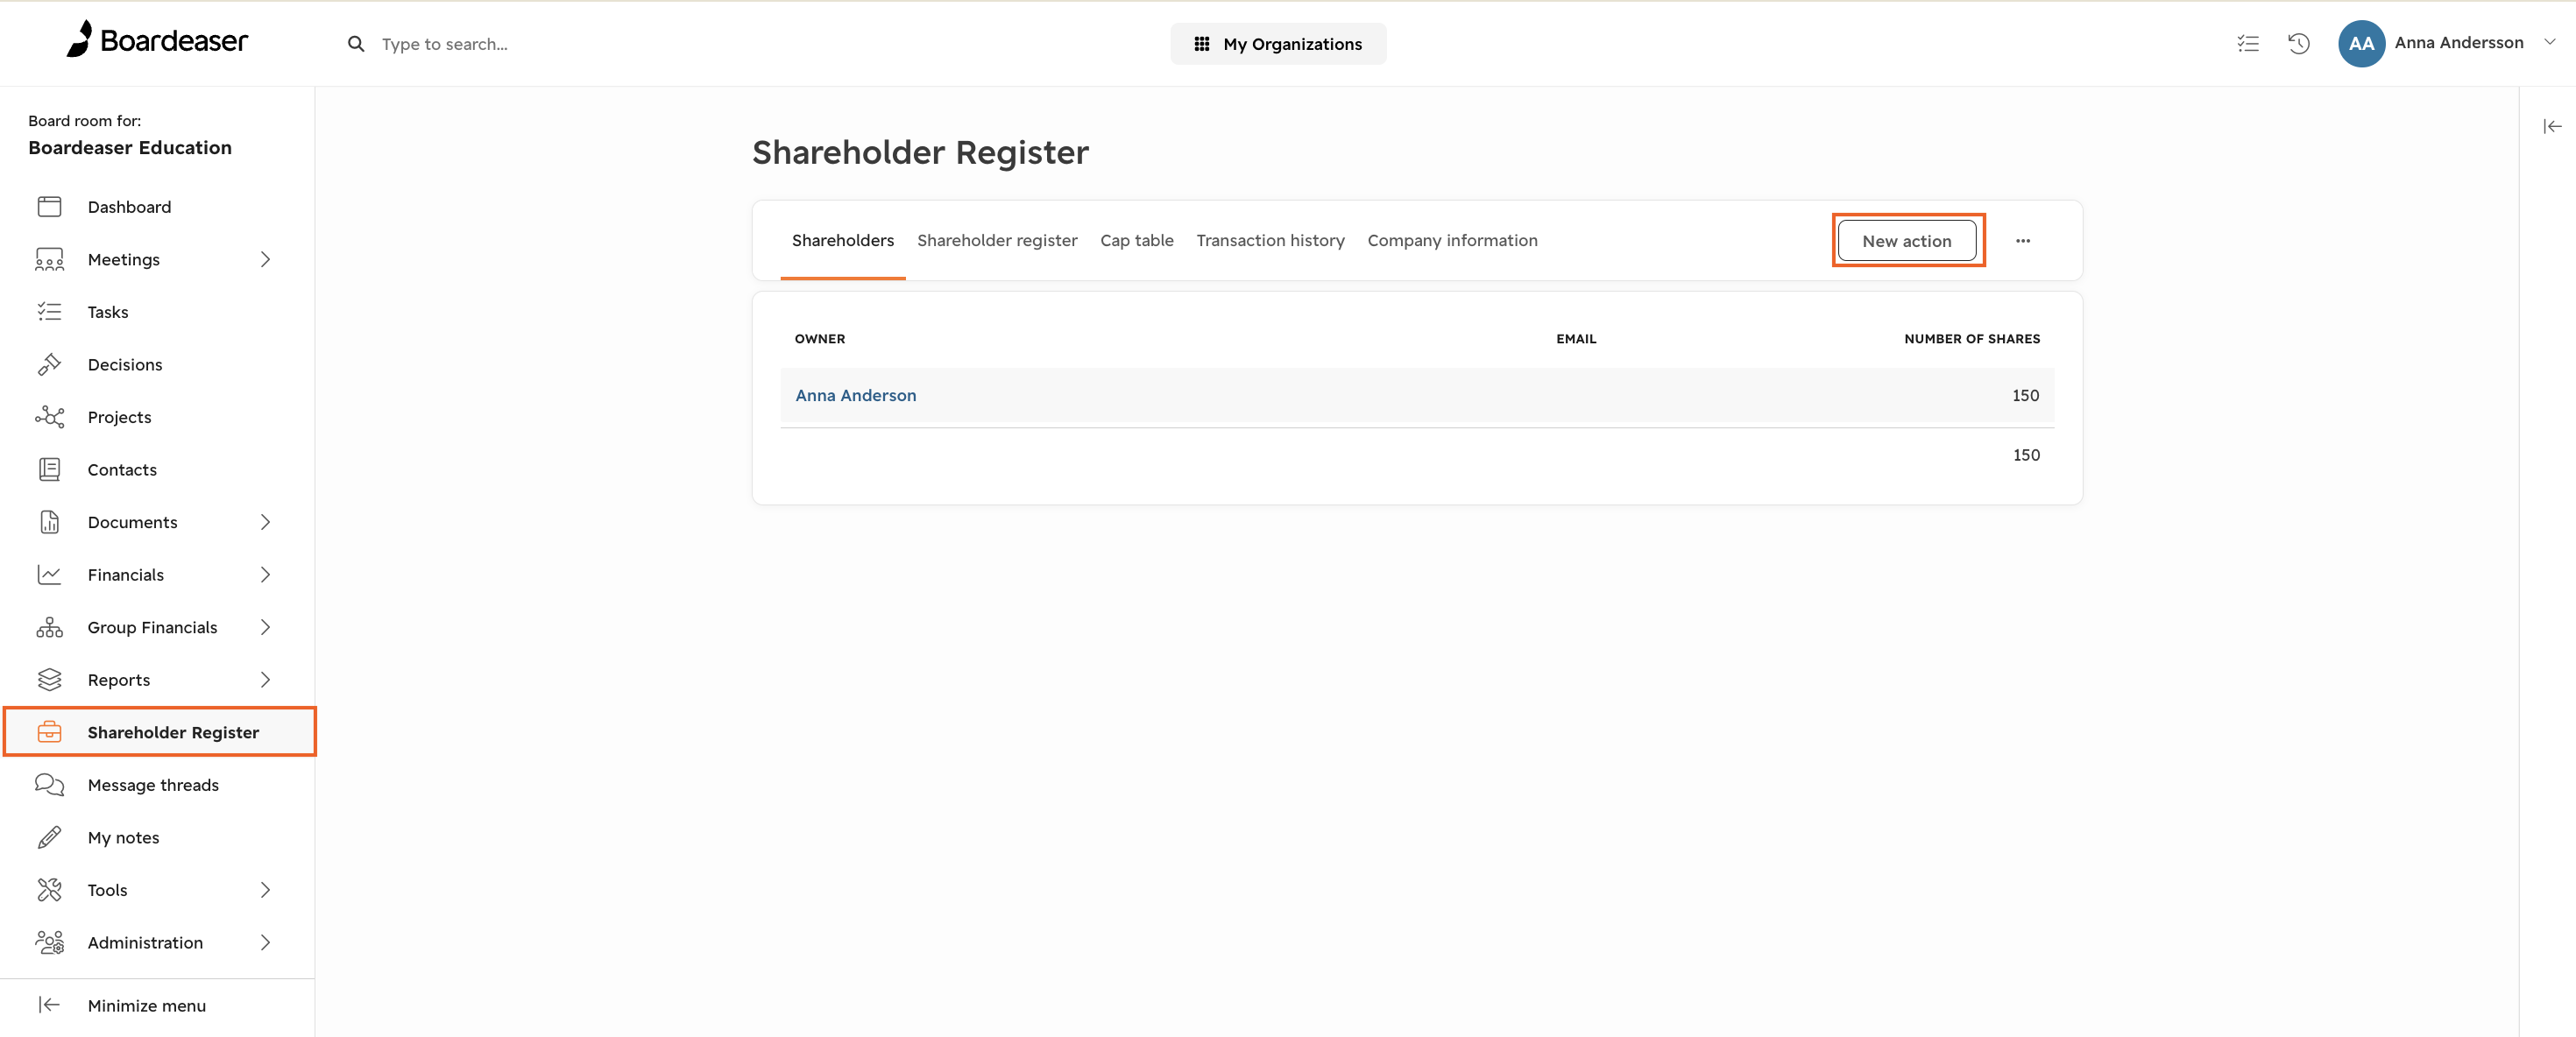Click the Shareholder Register briefcase icon
2576x1037 pixels.
pyautogui.click(x=49, y=732)
